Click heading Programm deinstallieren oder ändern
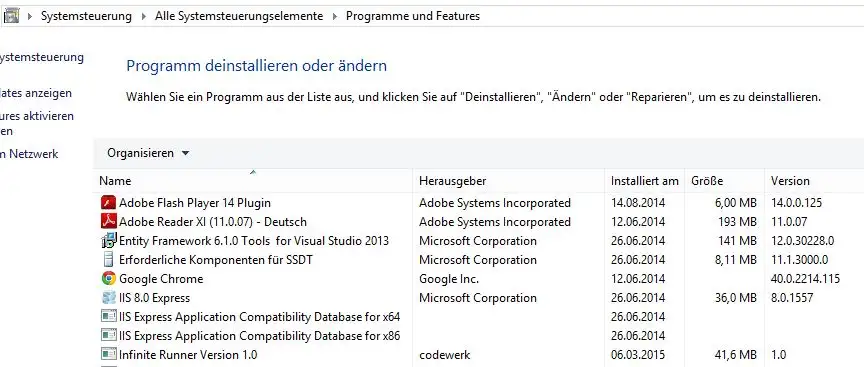Viewport: 864px width, 367px height. coord(257,66)
